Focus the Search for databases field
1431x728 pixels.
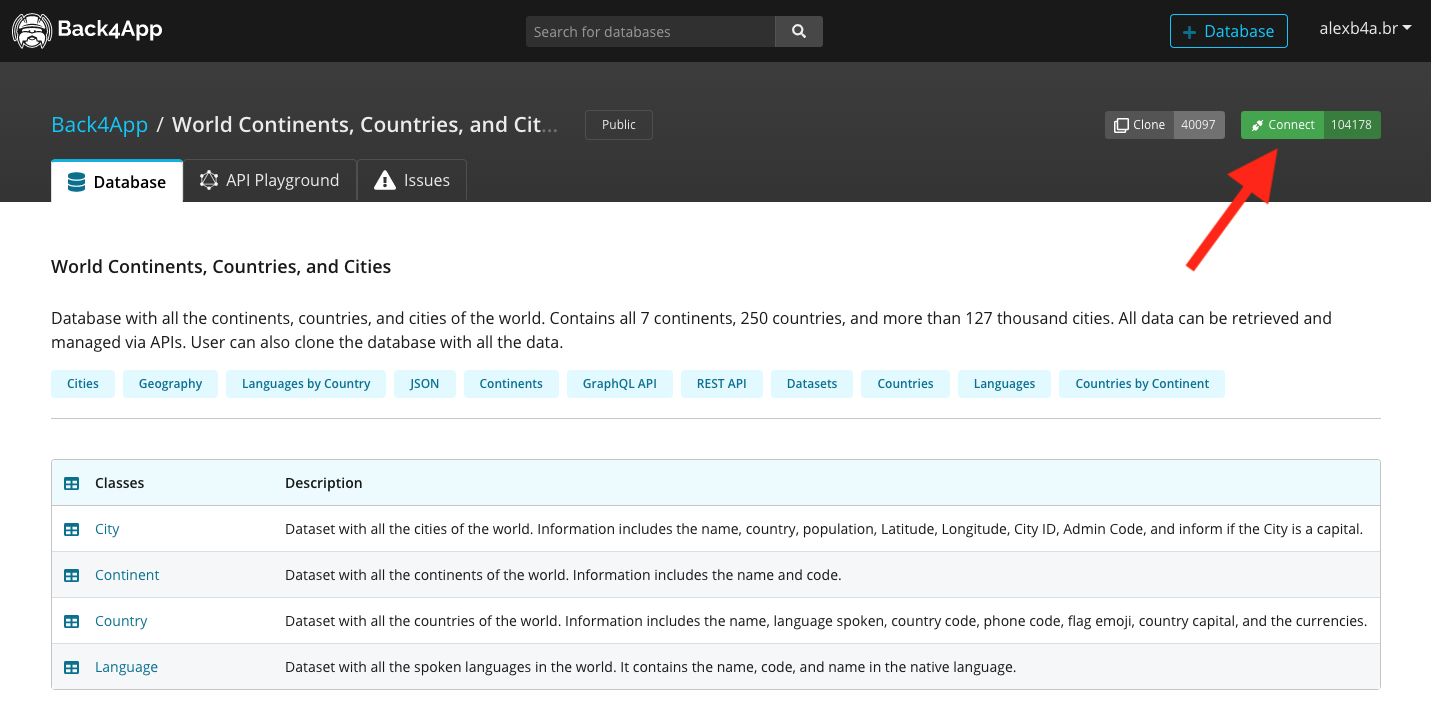[x=650, y=31]
